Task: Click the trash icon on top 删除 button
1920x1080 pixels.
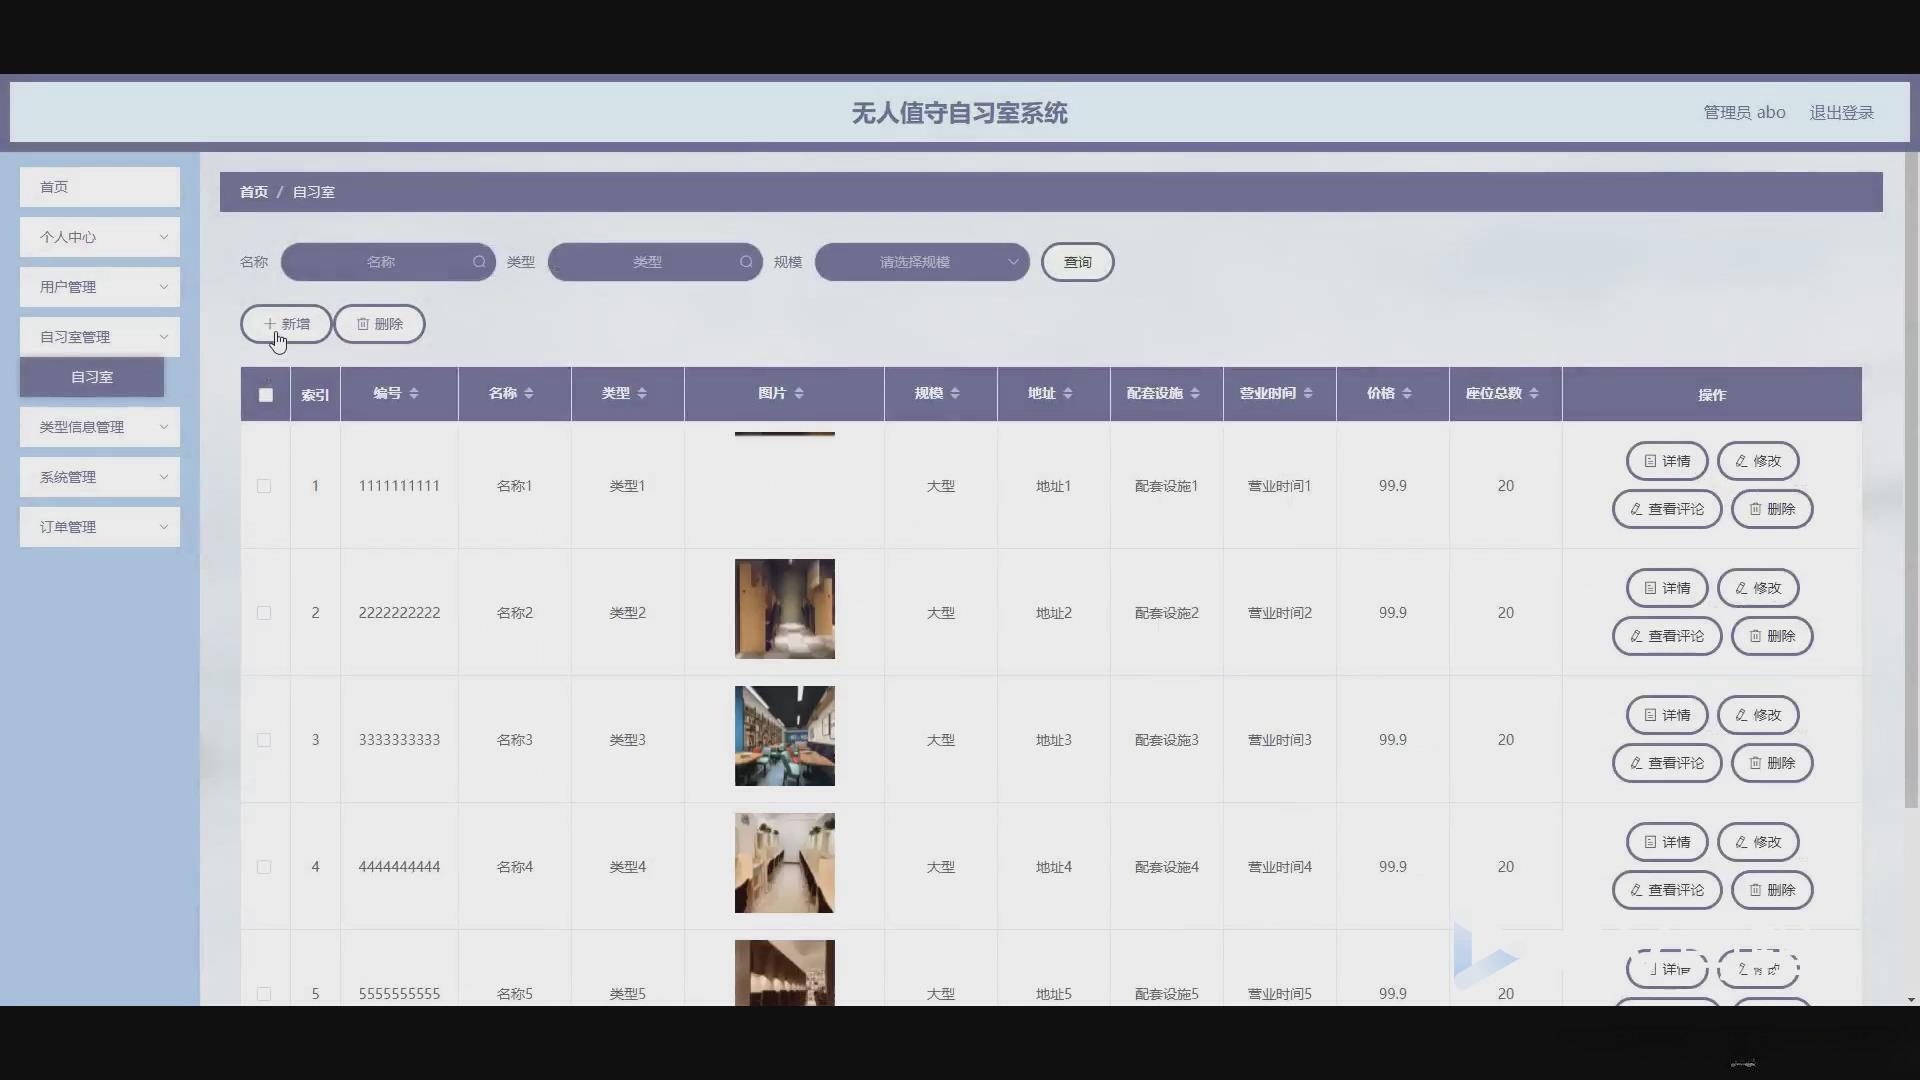Action: click(362, 323)
